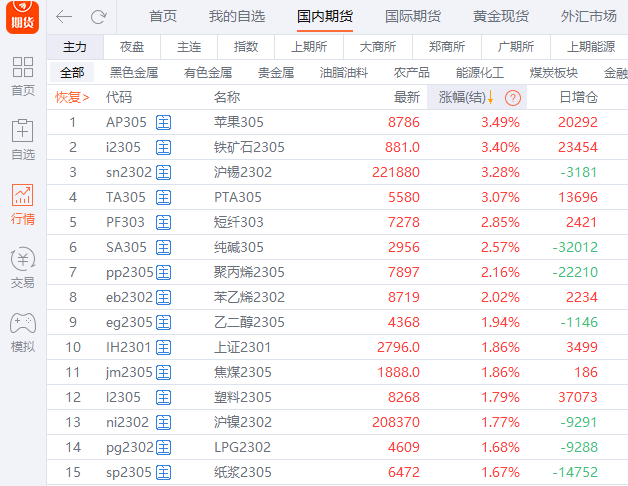Click 恢复 to reset sort order
The height and width of the screenshot is (486, 628).
tap(71, 97)
